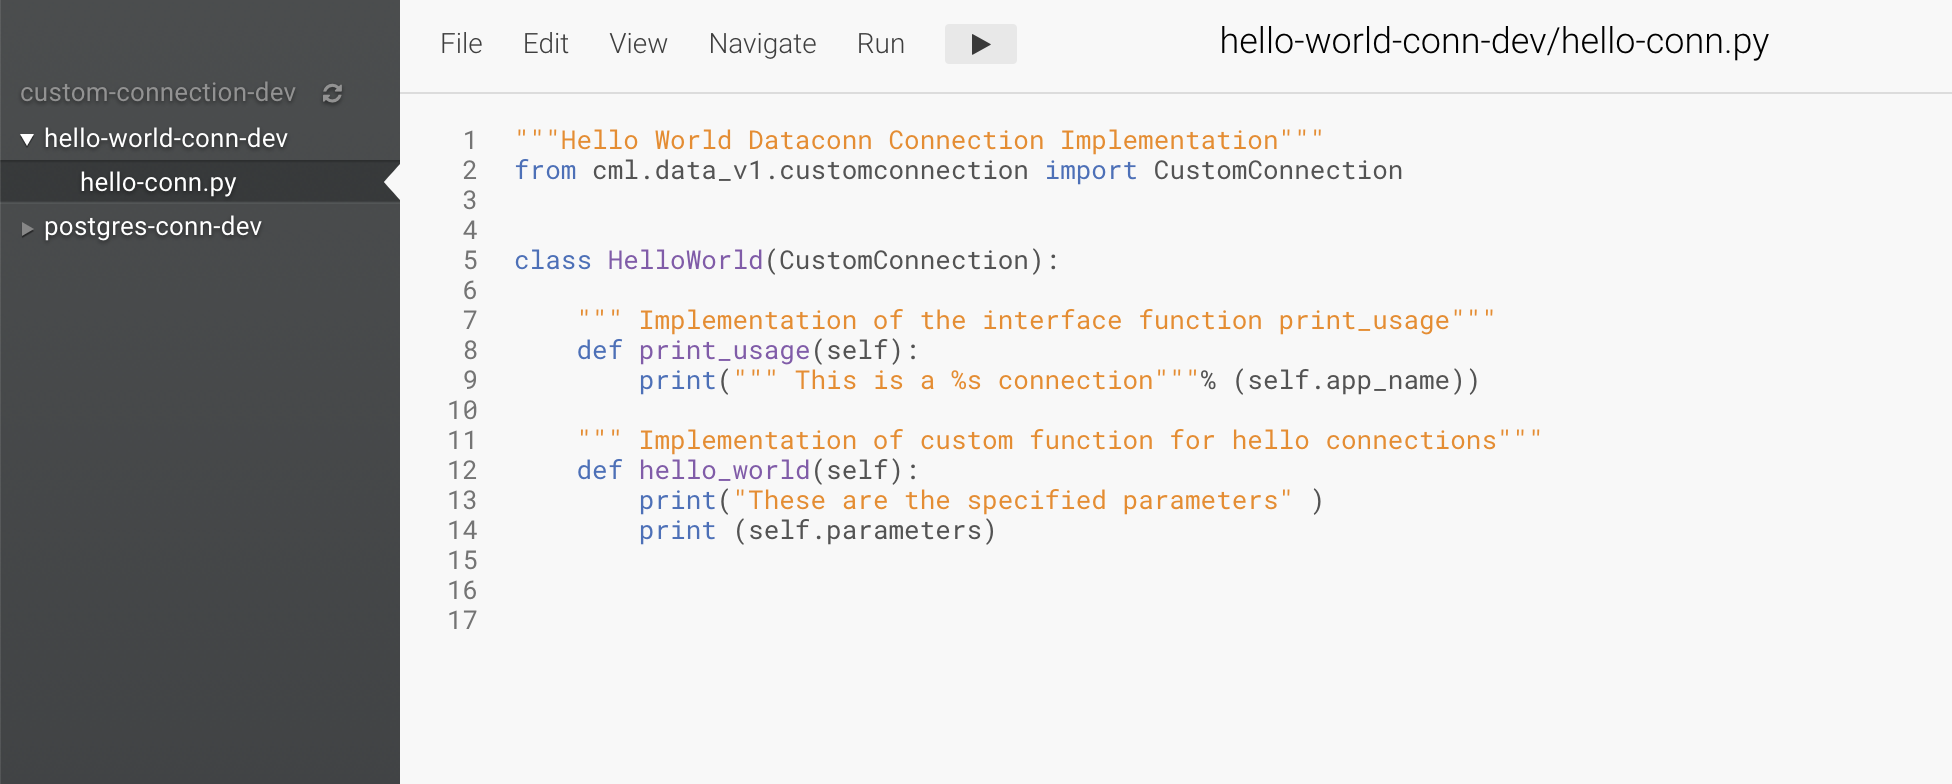Image resolution: width=1952 pixels, height=784 pixels.
Task: Select hello-conn.py in the file tree
Action: (158, 182)
